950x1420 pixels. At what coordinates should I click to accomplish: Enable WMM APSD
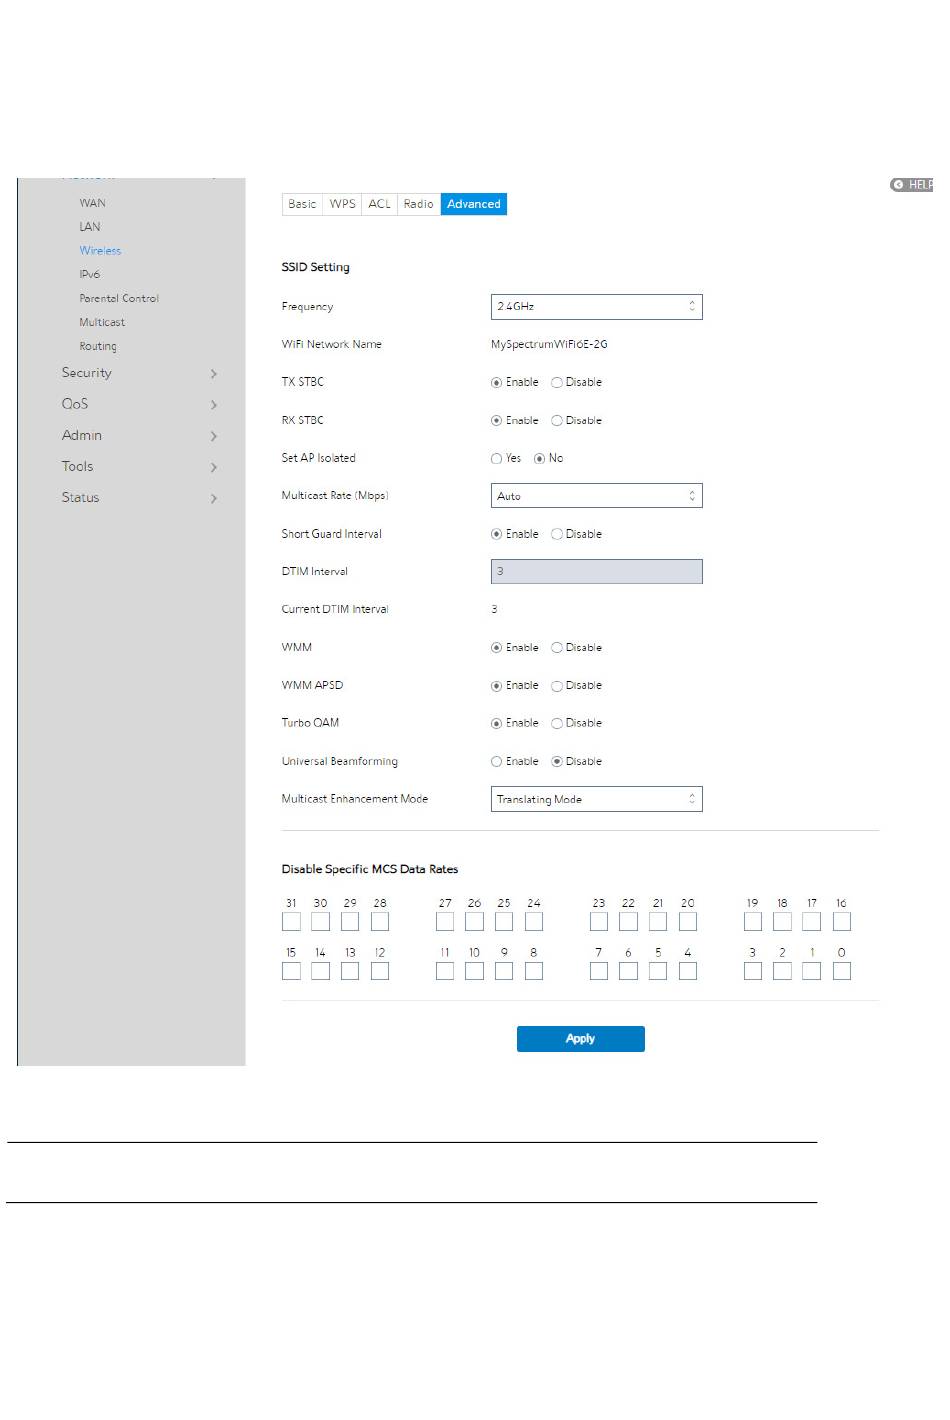[496, 686]
